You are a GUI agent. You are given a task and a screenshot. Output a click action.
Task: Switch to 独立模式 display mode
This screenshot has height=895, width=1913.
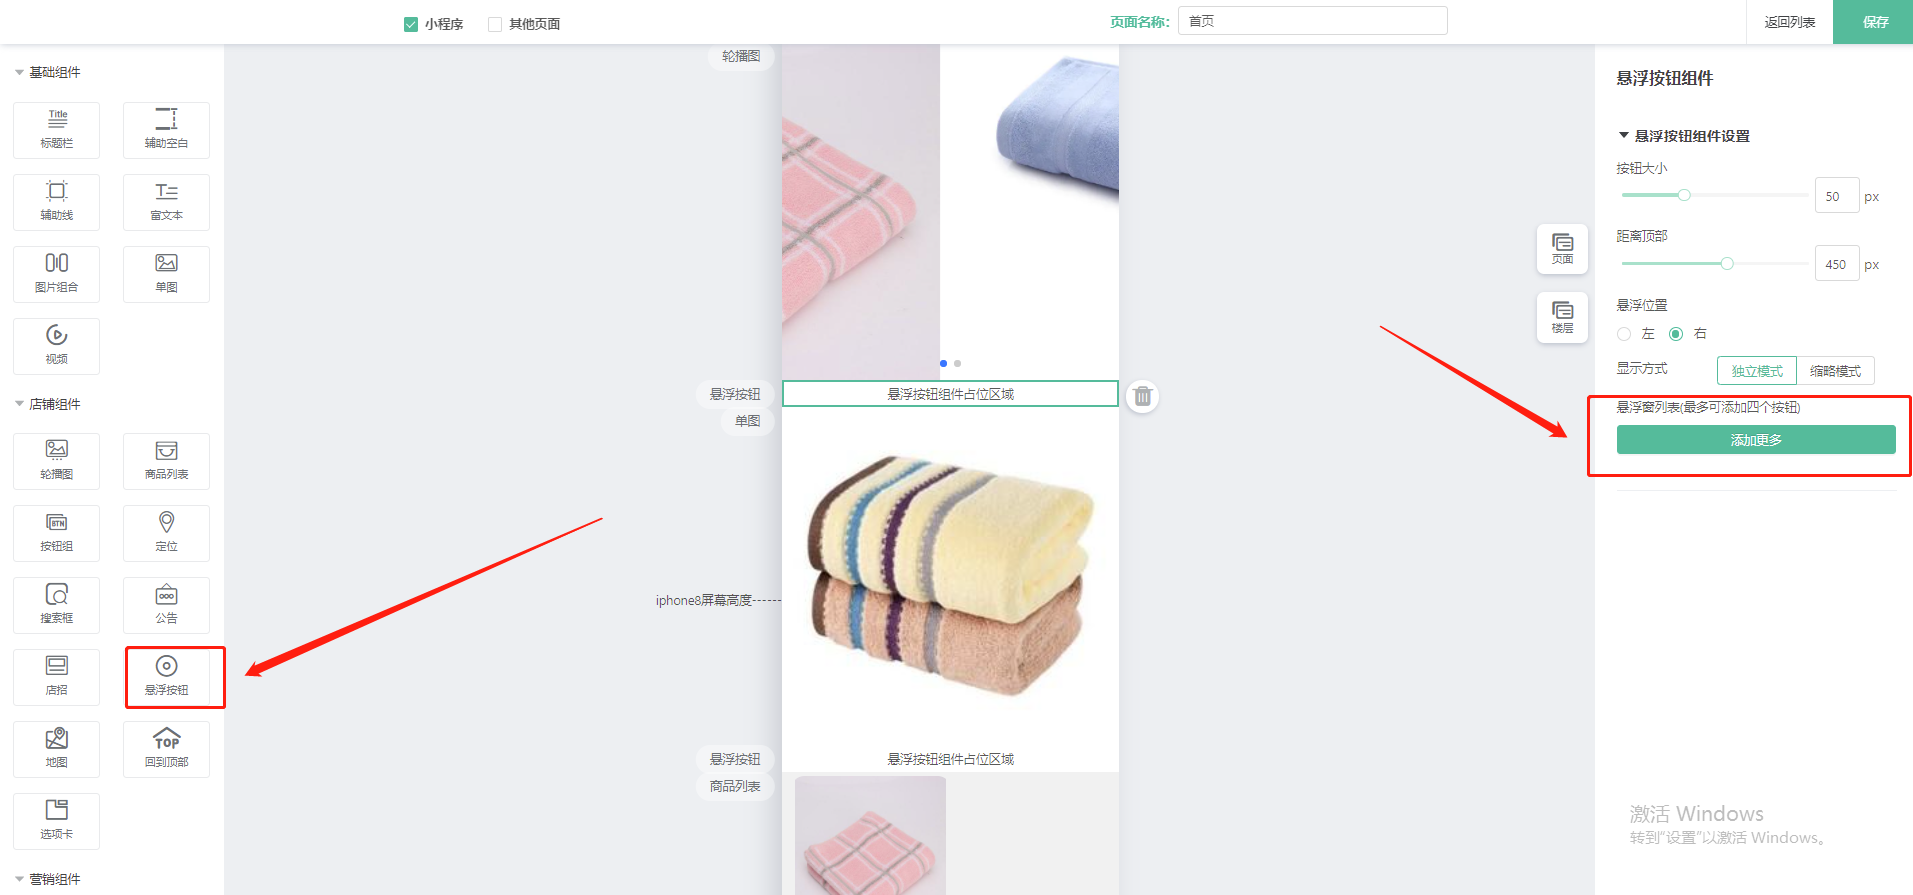pyautogui.click(x=1757, y=371)
